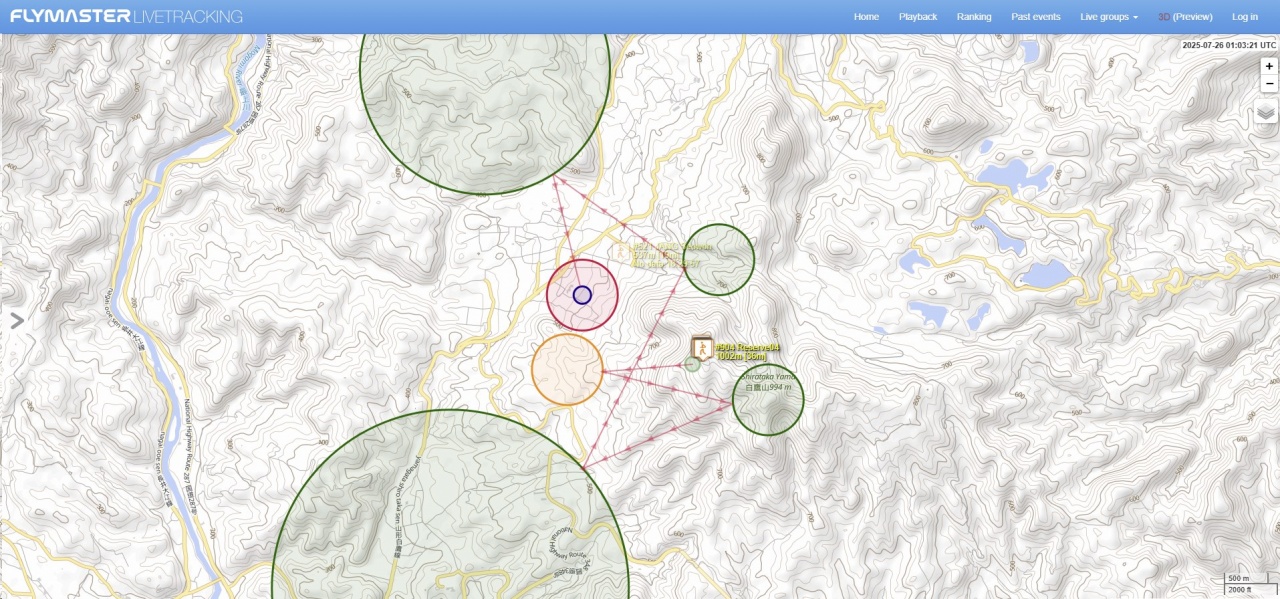Switch to the 3D (Preview) view
Screen dimensions: 1280x599
click(1185, 17)
